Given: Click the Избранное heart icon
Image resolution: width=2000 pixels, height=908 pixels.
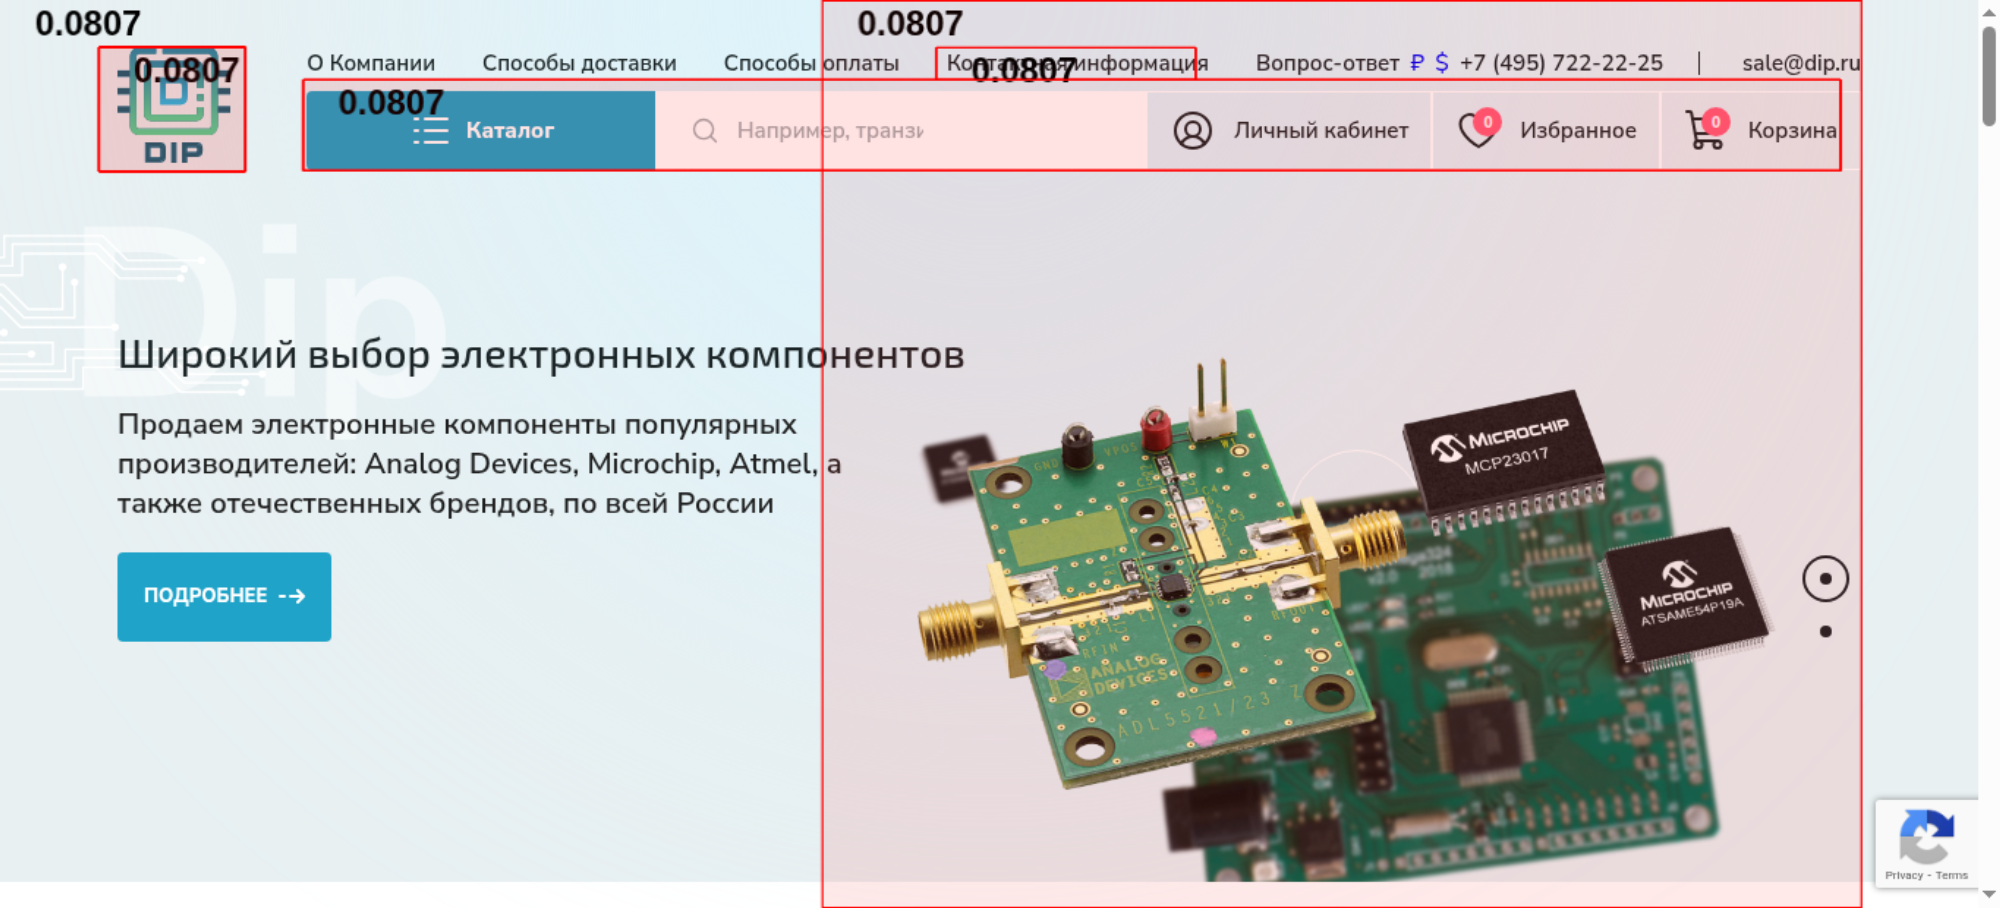Looking at the screenshot, I should pyautogui.click(x=1478, y=129).
